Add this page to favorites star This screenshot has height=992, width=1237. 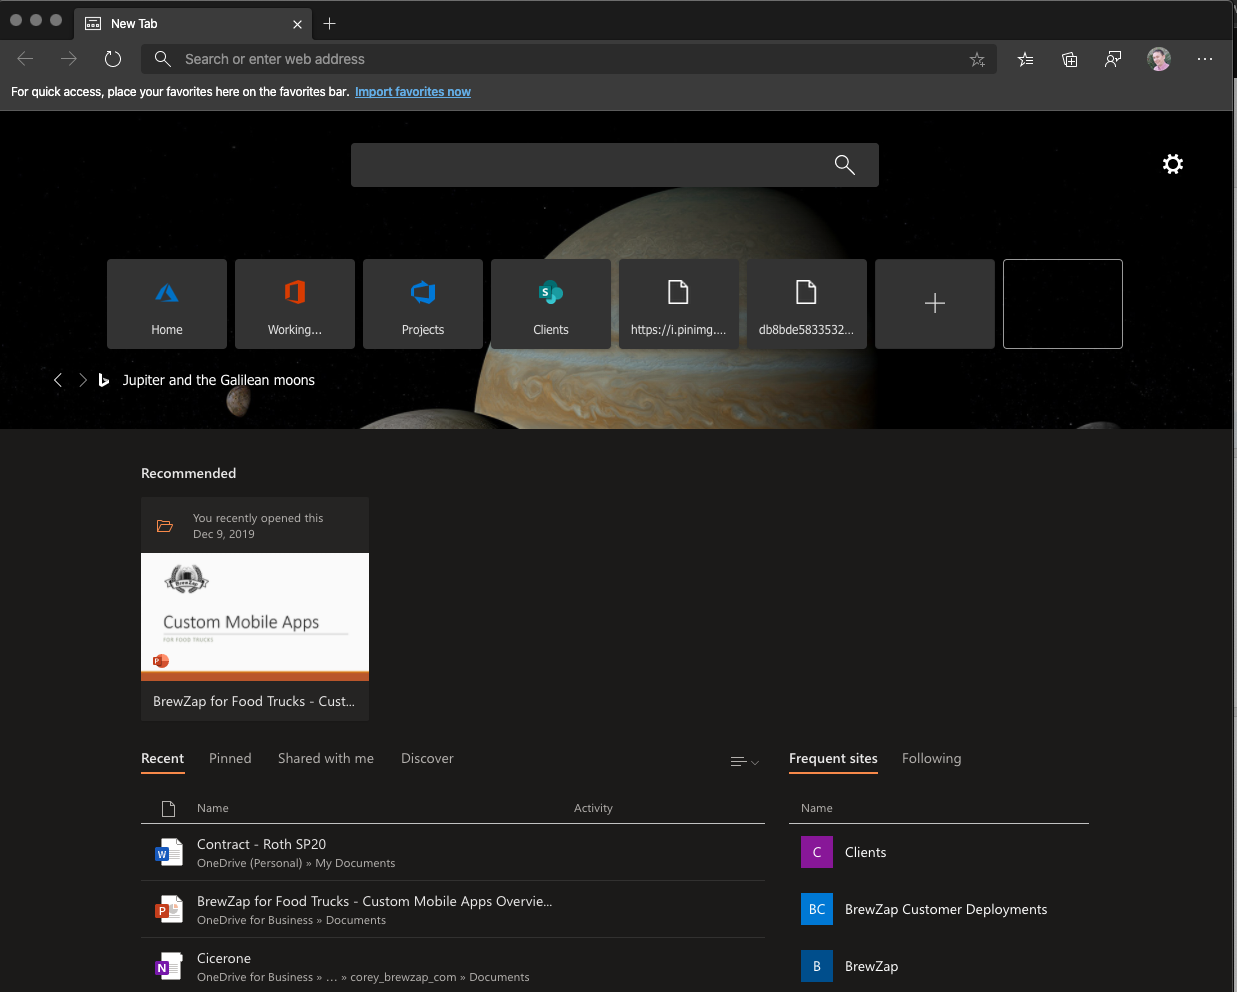tap(977, 60)
